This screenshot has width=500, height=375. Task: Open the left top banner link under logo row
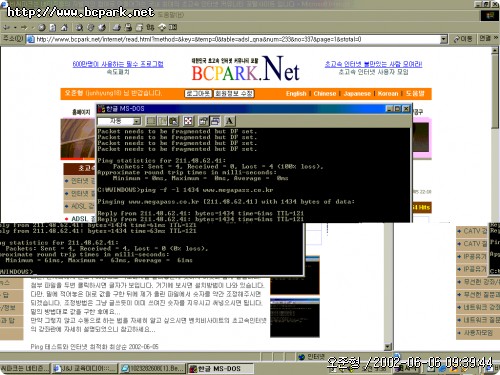tap(118, 64)
